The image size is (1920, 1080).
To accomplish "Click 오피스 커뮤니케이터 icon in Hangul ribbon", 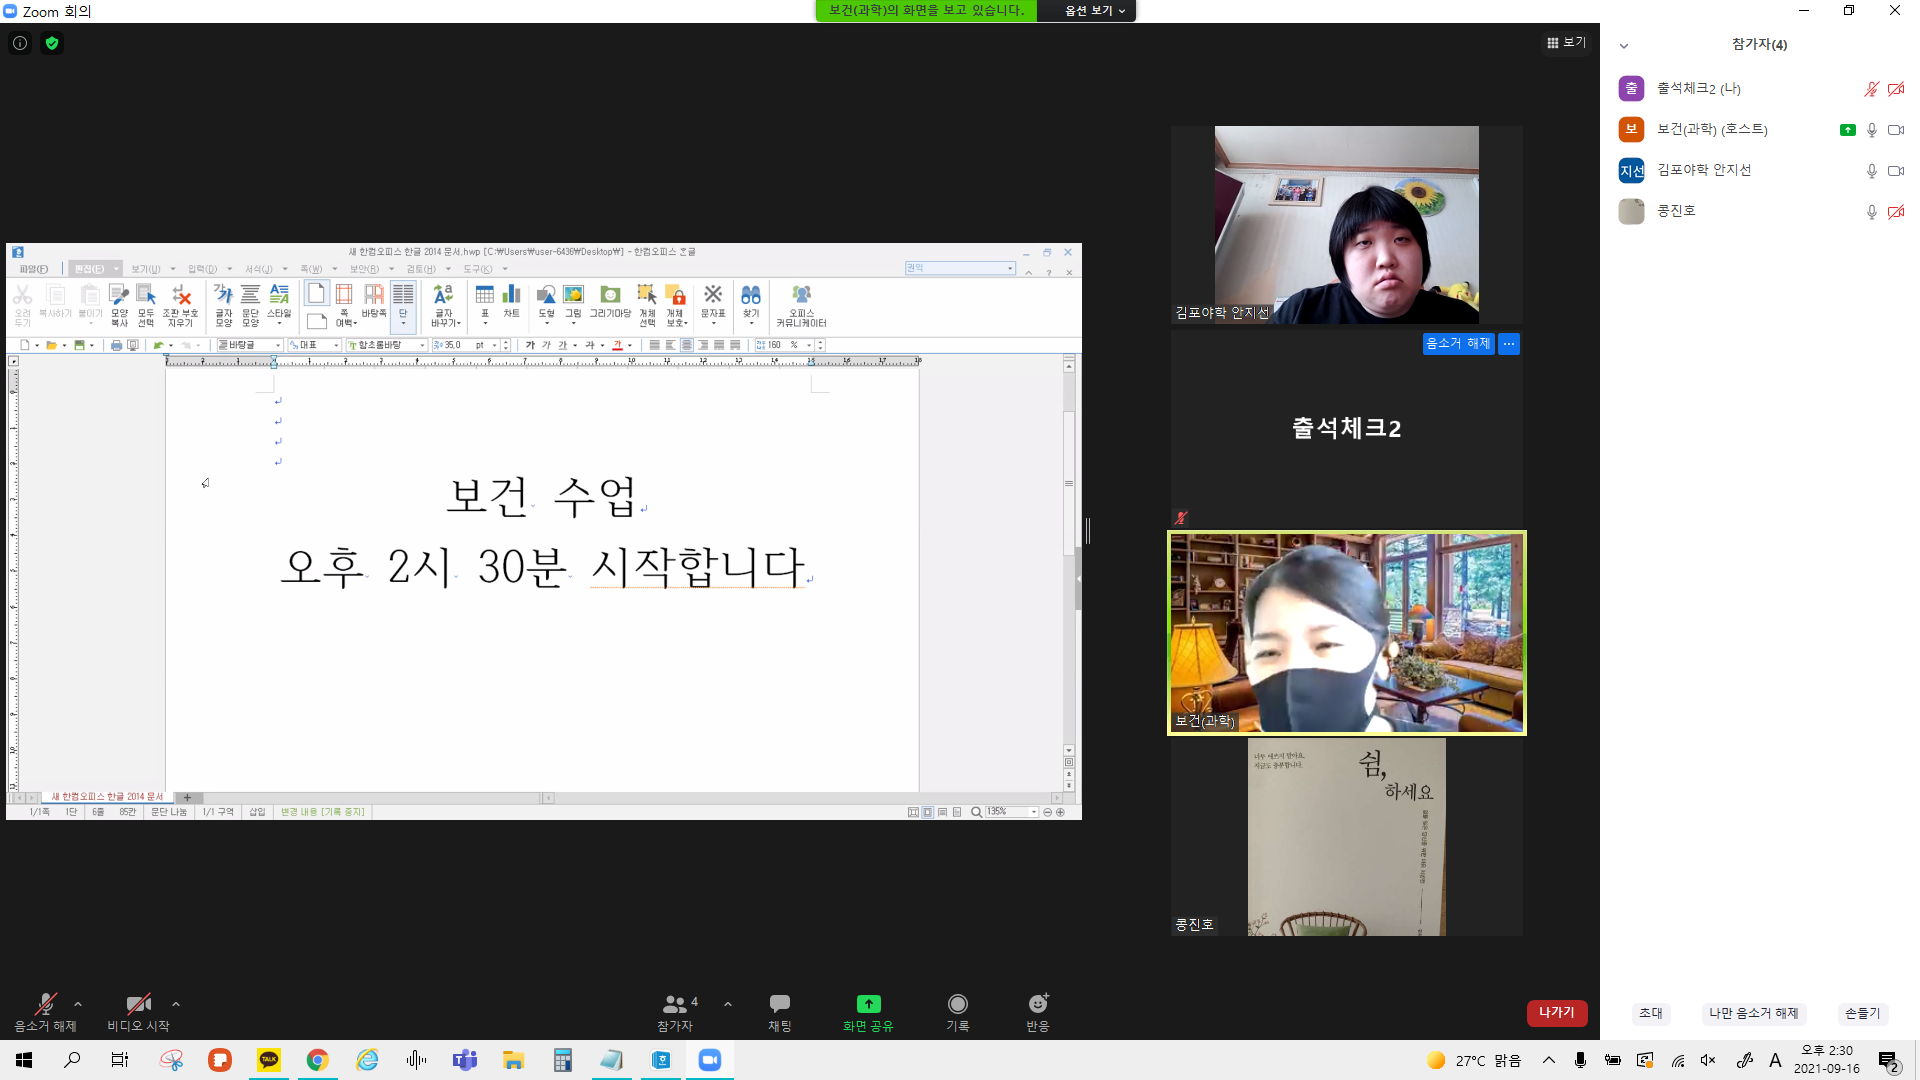I will click(x=802, y=305).
